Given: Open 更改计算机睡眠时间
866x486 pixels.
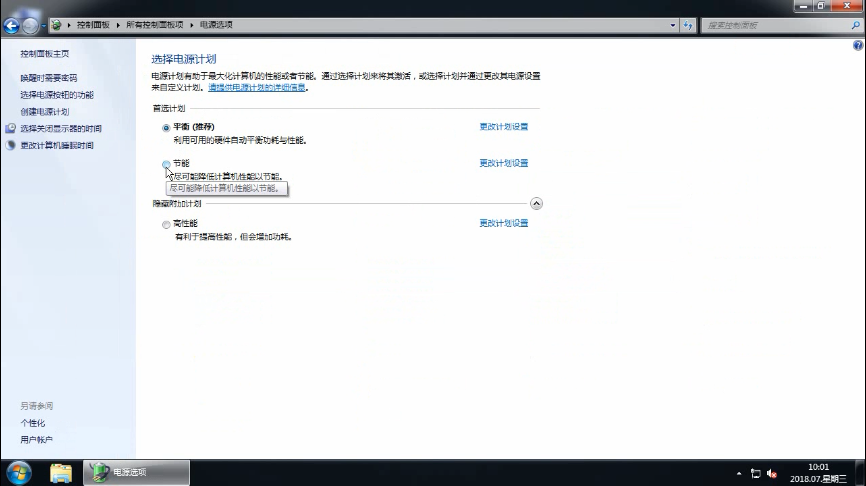Looking at the screenshot, I should click(57, 145).
